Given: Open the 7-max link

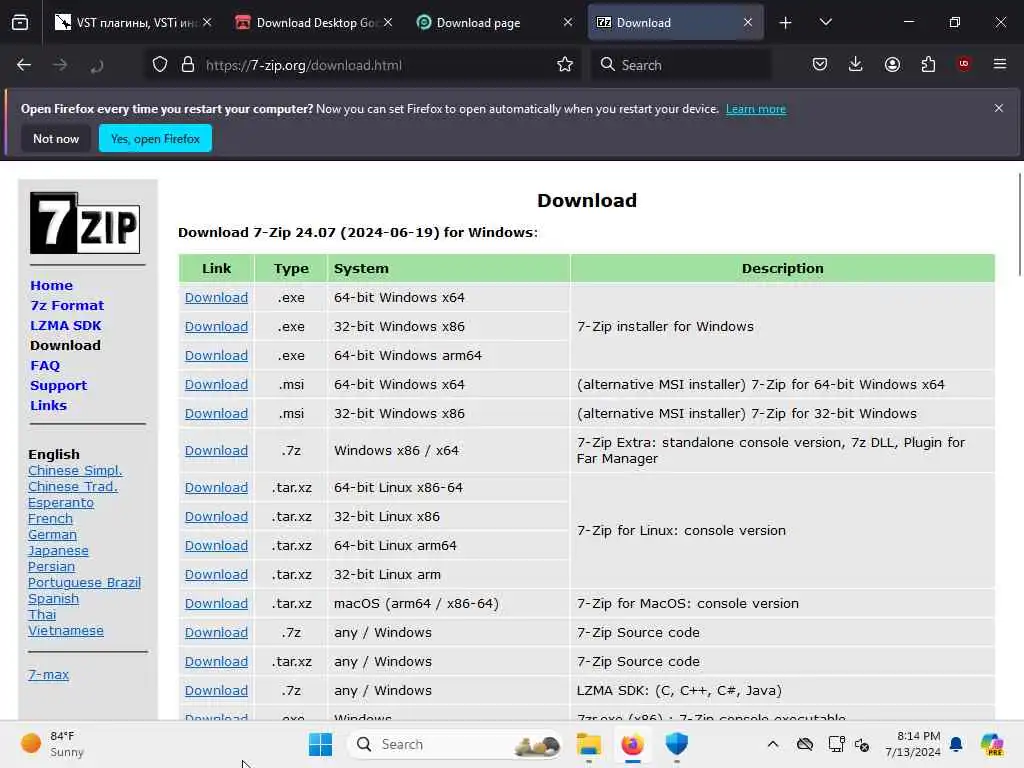Looking at the screenshot, I should click(x=48, y=675).
